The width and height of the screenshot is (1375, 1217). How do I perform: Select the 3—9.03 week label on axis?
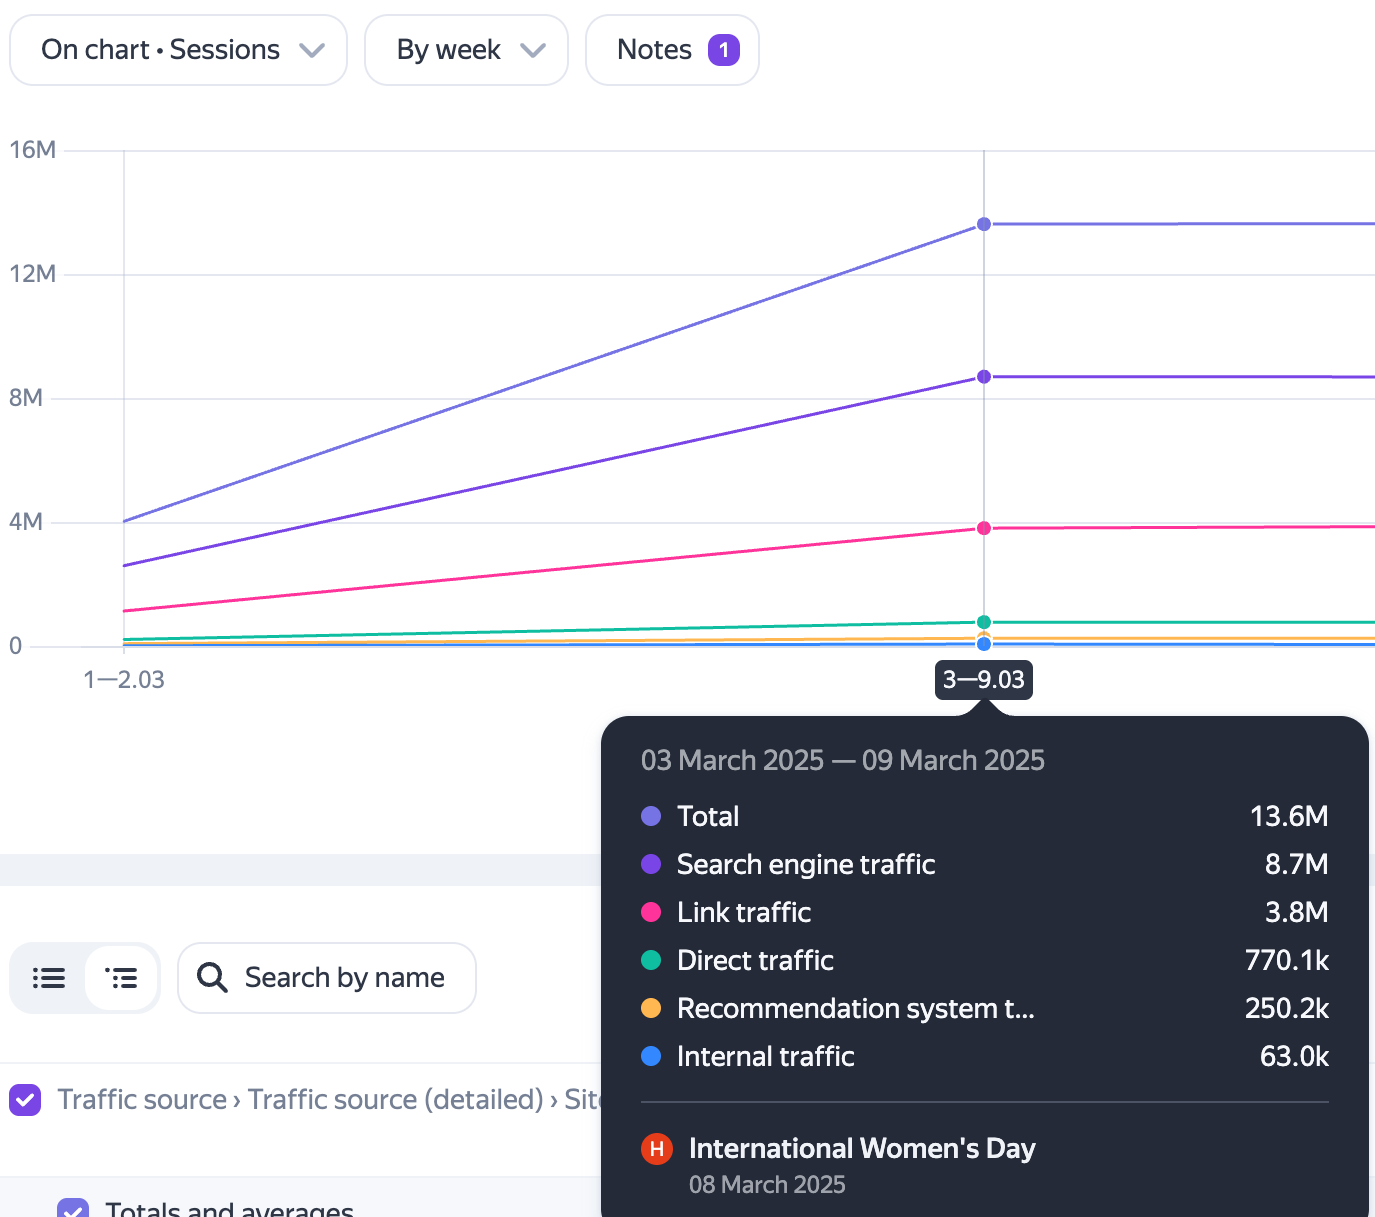[984, 680]
